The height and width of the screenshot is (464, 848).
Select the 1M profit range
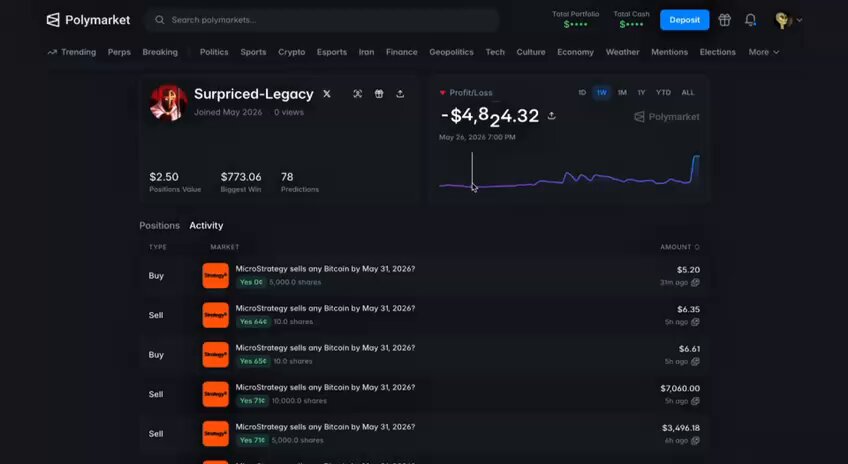click(622, 92)
